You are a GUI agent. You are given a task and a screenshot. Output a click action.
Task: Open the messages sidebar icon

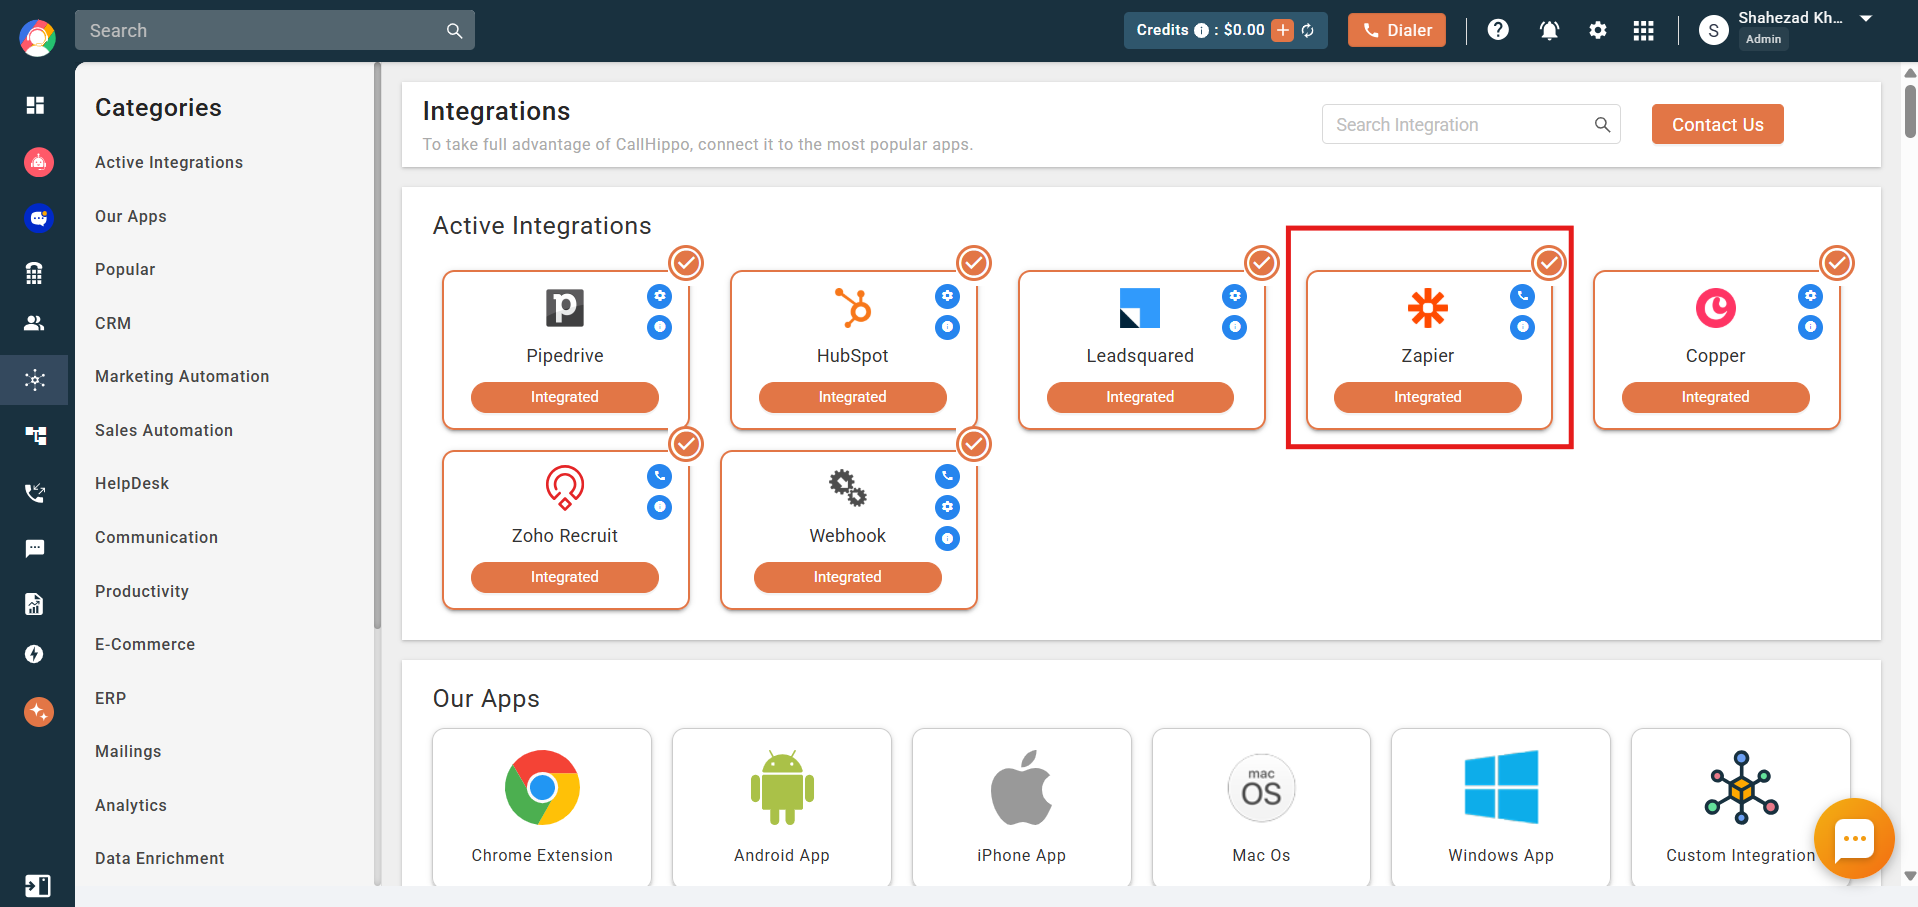pyautogui.click(x=35, y=548)
